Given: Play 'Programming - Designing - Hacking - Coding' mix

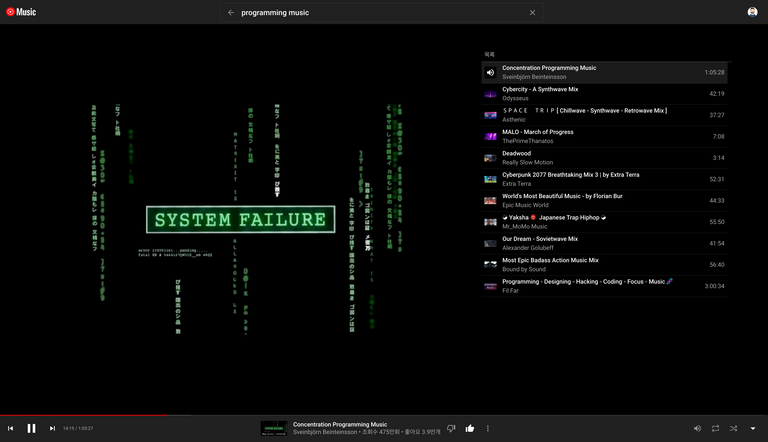Looking at the screenshot, I should coord(587,282).
